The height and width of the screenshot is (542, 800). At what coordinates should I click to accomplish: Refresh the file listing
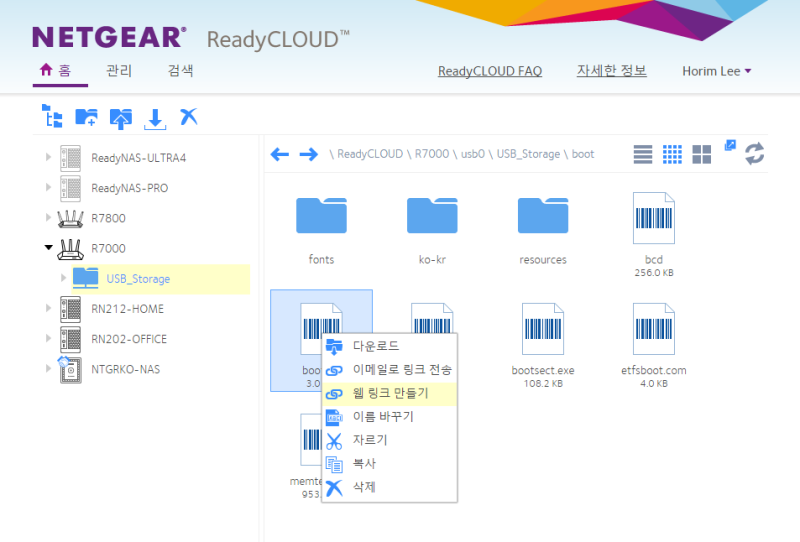pos(755,154)
